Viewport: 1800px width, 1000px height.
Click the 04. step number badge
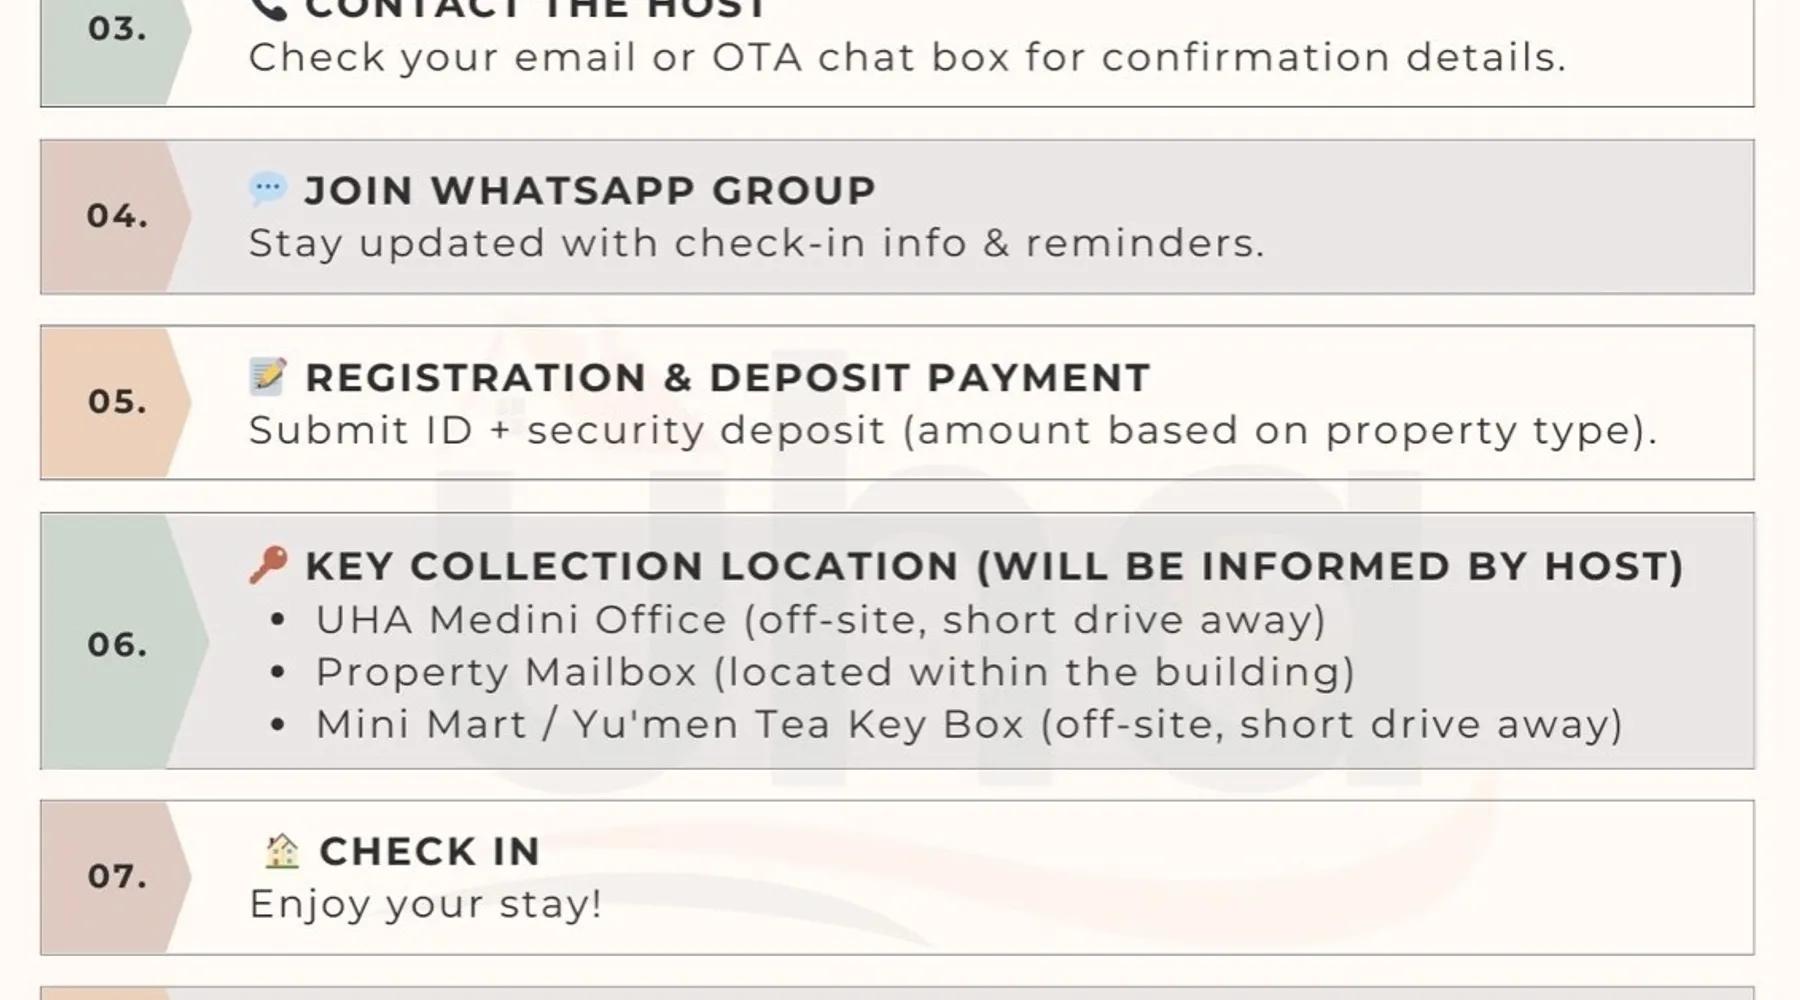[117, 216]
